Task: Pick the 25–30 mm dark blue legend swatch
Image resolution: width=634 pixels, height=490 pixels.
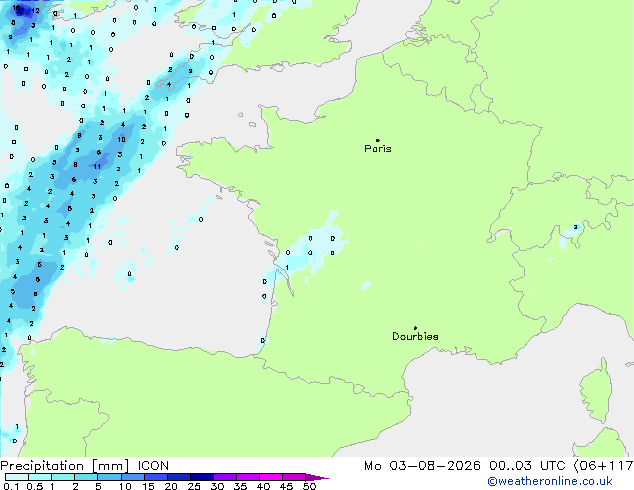Action: point(202,477)
